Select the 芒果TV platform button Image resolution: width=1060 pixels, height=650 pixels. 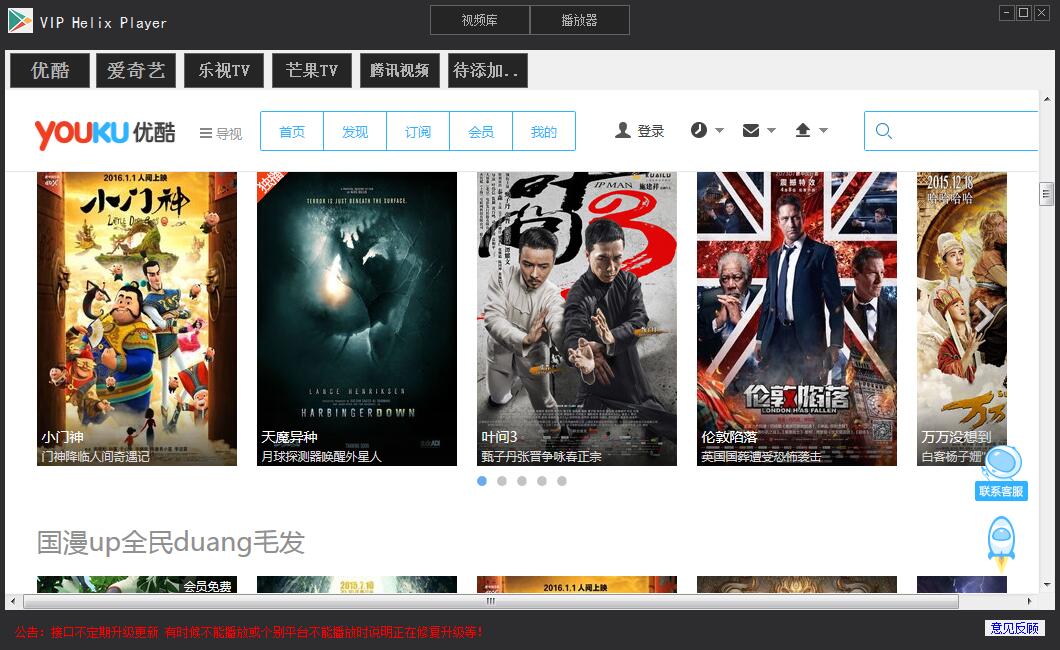pyautogui.click(x=312, y=70)
